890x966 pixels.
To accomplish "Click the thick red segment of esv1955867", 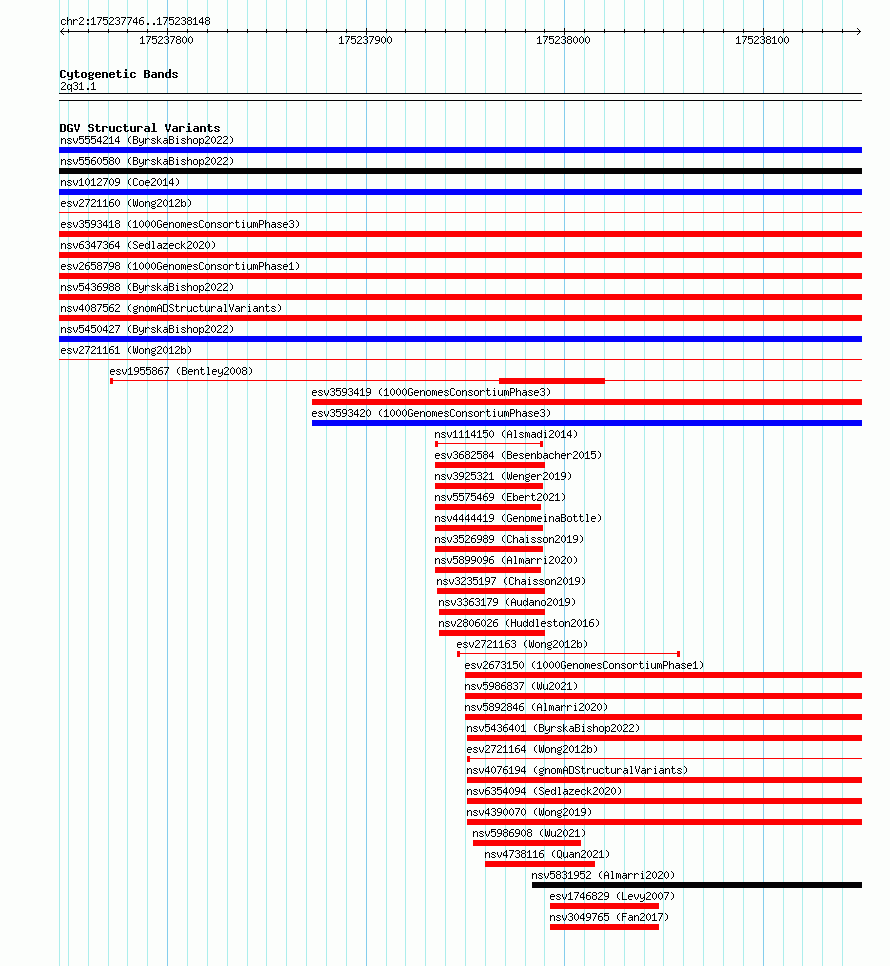I will [x=552, y=381].
